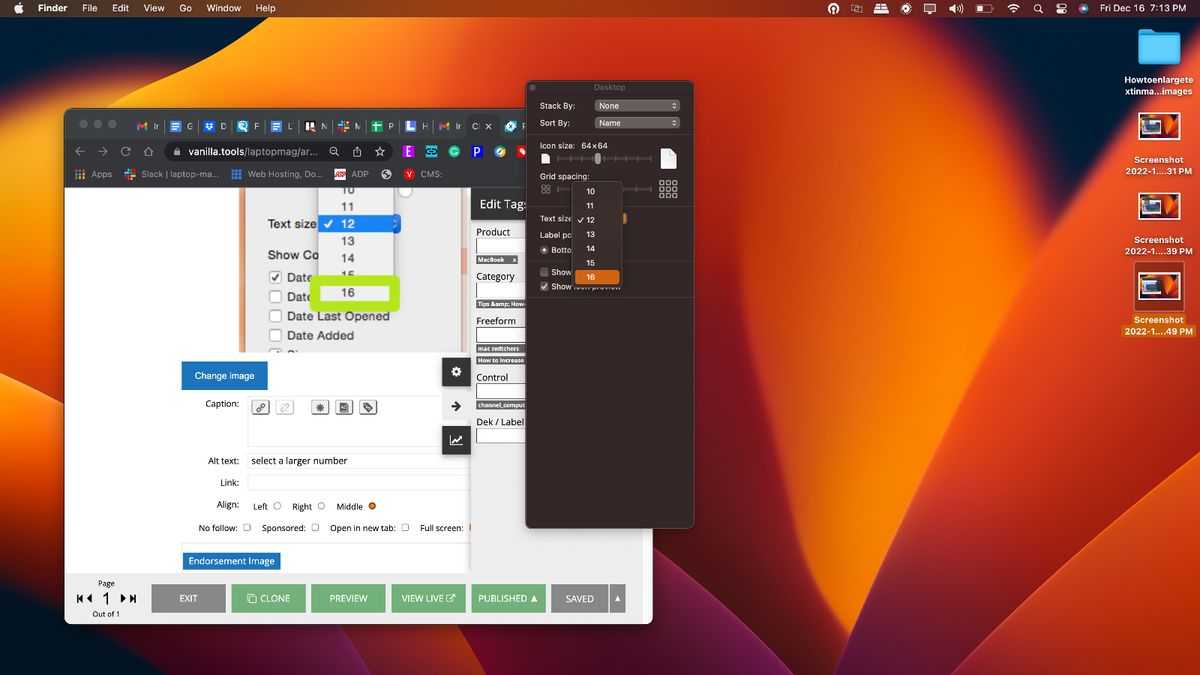Click the Change image button
Screen dimensions: 1200x675
pyautogui.click(x=224, y=375)
